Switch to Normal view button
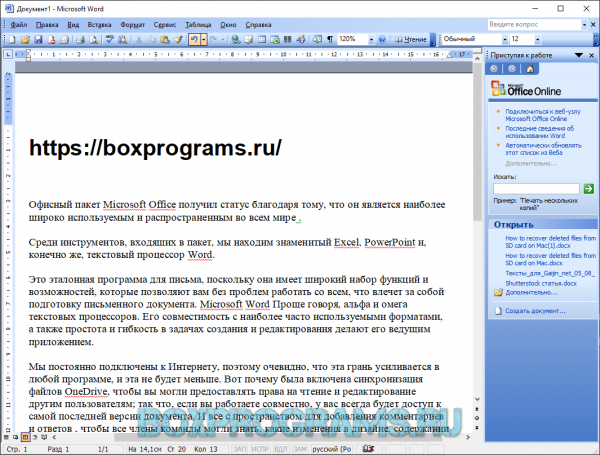 coord(7,437)
